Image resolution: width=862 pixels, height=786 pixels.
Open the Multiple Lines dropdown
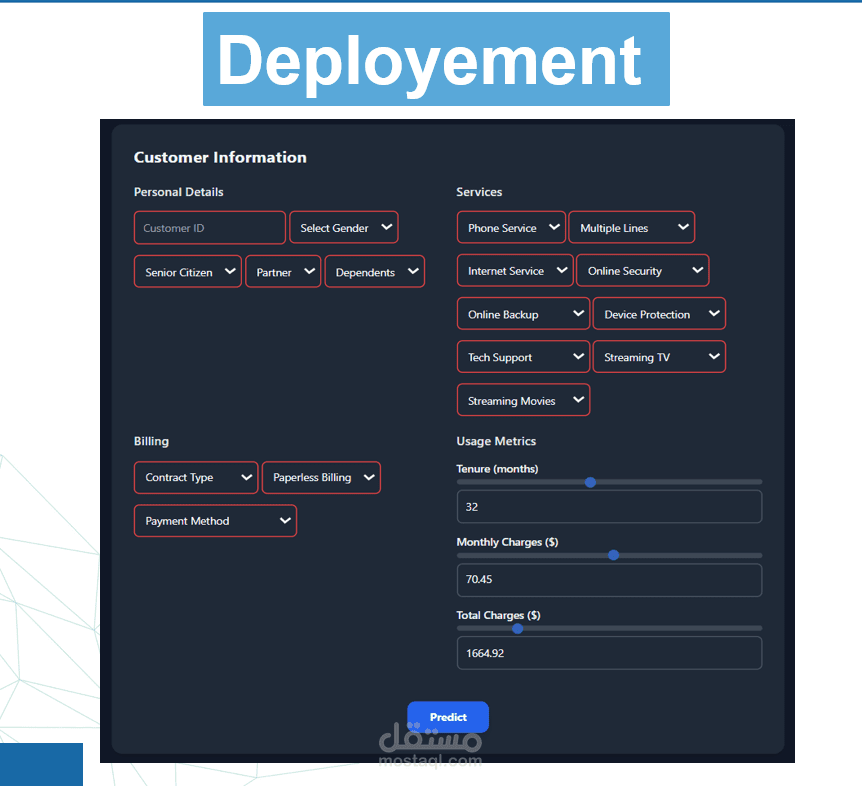coord(632,228)
